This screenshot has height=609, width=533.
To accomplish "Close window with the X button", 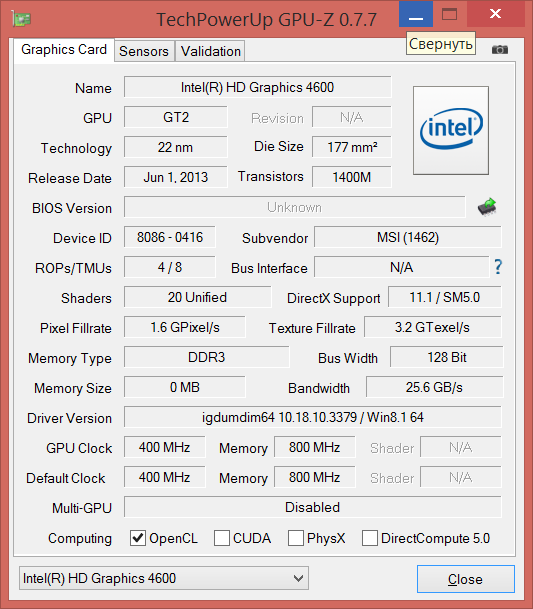I will [495, 14].
